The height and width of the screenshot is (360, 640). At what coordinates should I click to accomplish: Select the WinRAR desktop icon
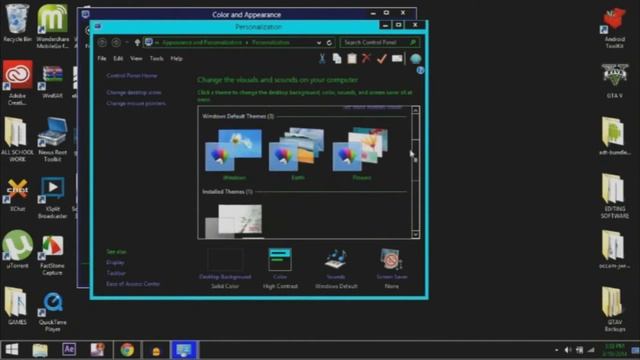(x=53, y=82)
